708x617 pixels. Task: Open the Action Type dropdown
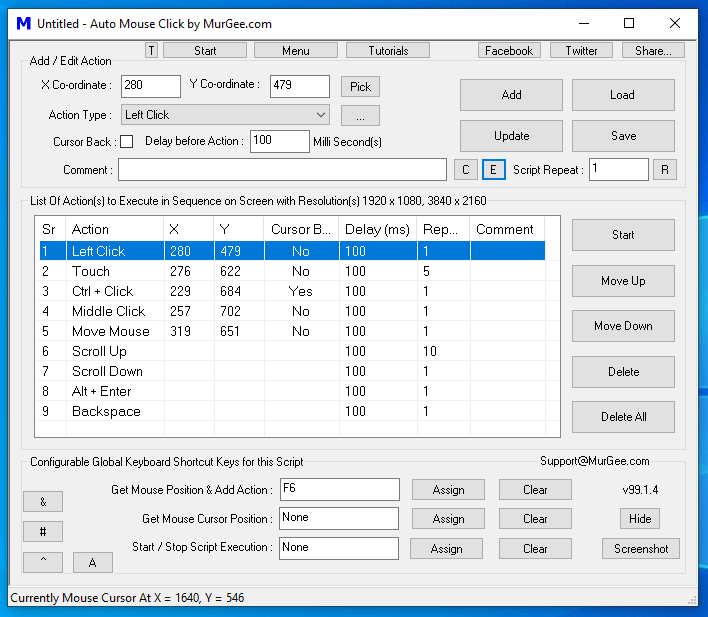[x=225, y=115]
